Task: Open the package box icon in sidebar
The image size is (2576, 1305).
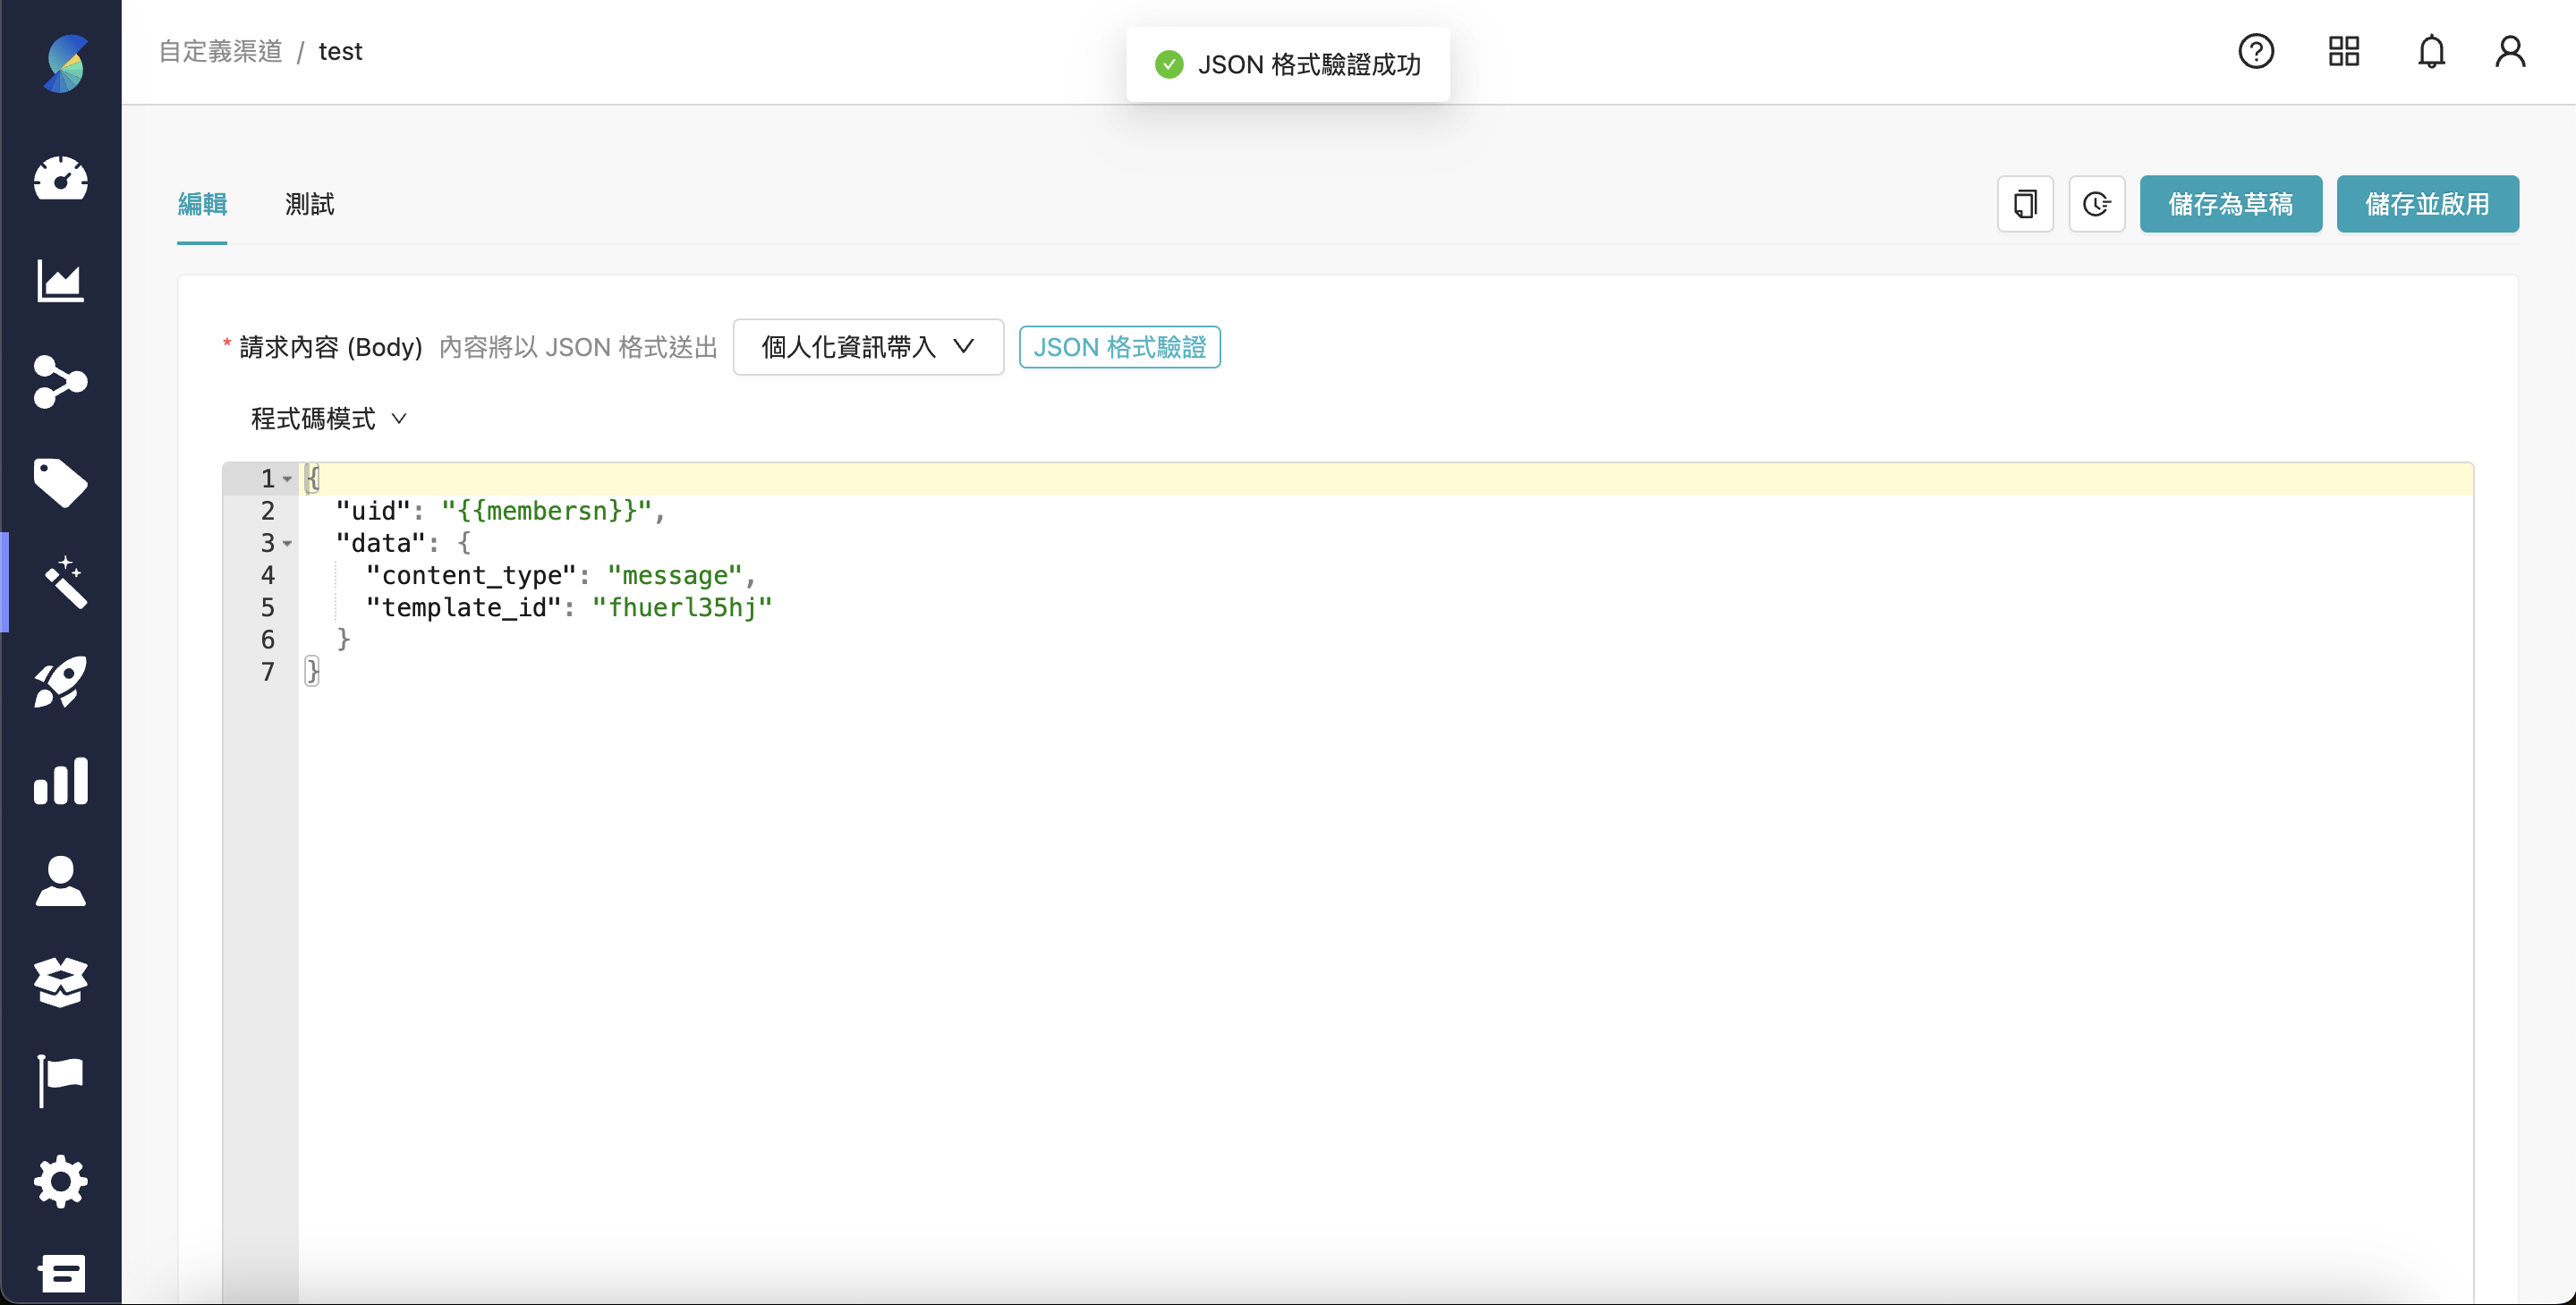Action: tap(61, 982)
